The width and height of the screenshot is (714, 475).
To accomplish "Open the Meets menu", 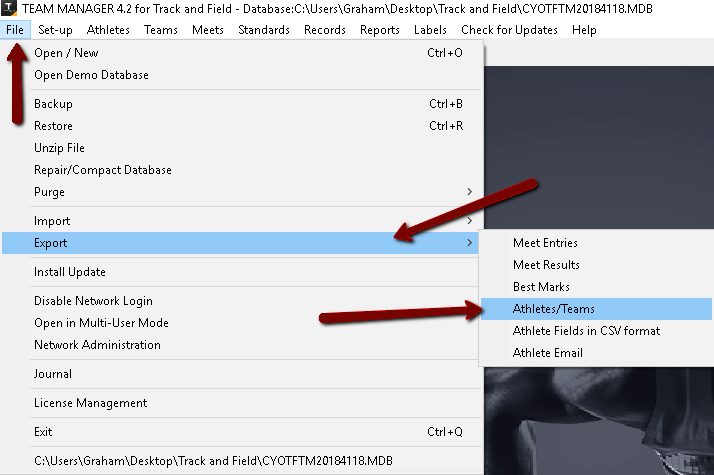I will click(208, 30).
